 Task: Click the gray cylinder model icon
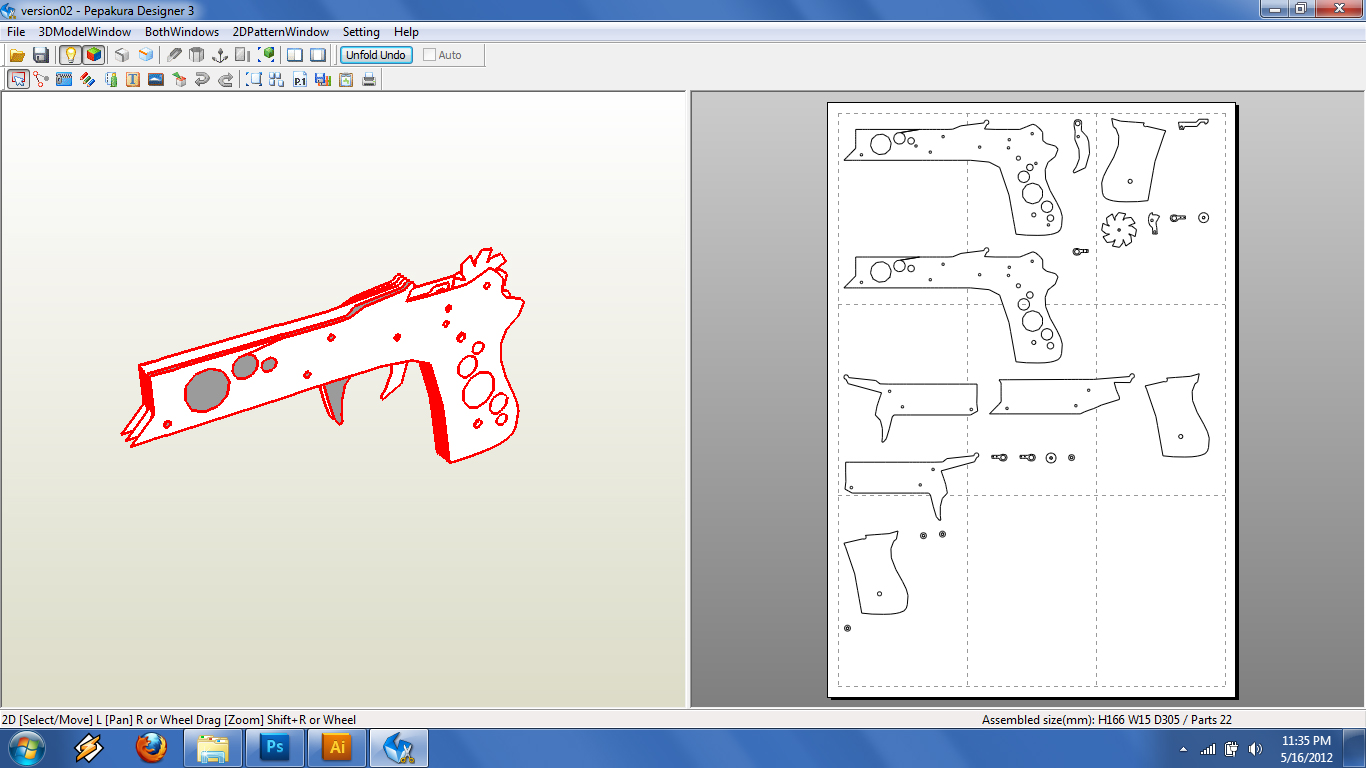tap(197, 55)
